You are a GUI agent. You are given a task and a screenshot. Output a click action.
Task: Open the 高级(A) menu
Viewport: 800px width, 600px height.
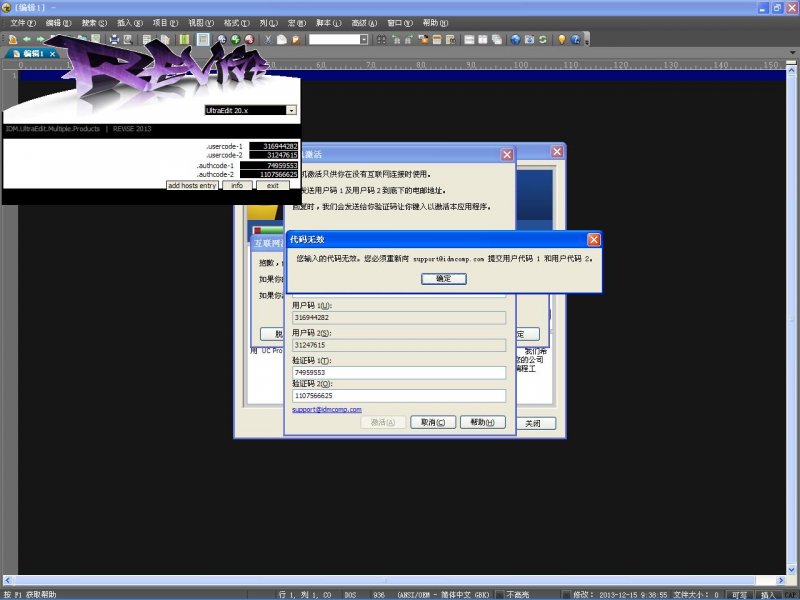click(x=364, y=23)
